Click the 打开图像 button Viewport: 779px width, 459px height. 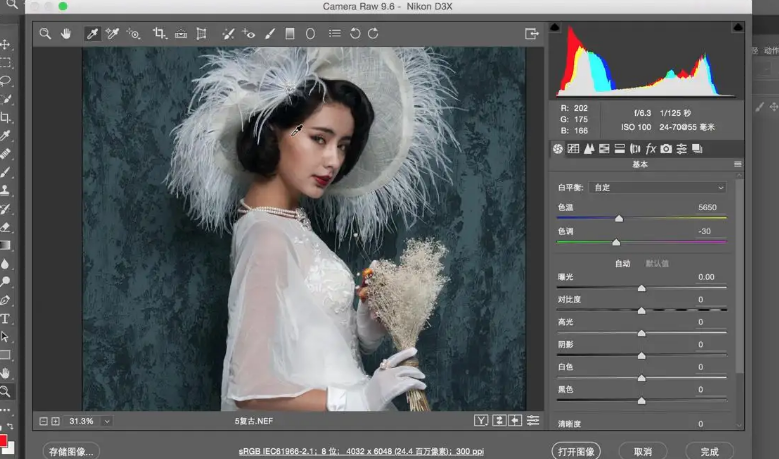pos(576,451)
